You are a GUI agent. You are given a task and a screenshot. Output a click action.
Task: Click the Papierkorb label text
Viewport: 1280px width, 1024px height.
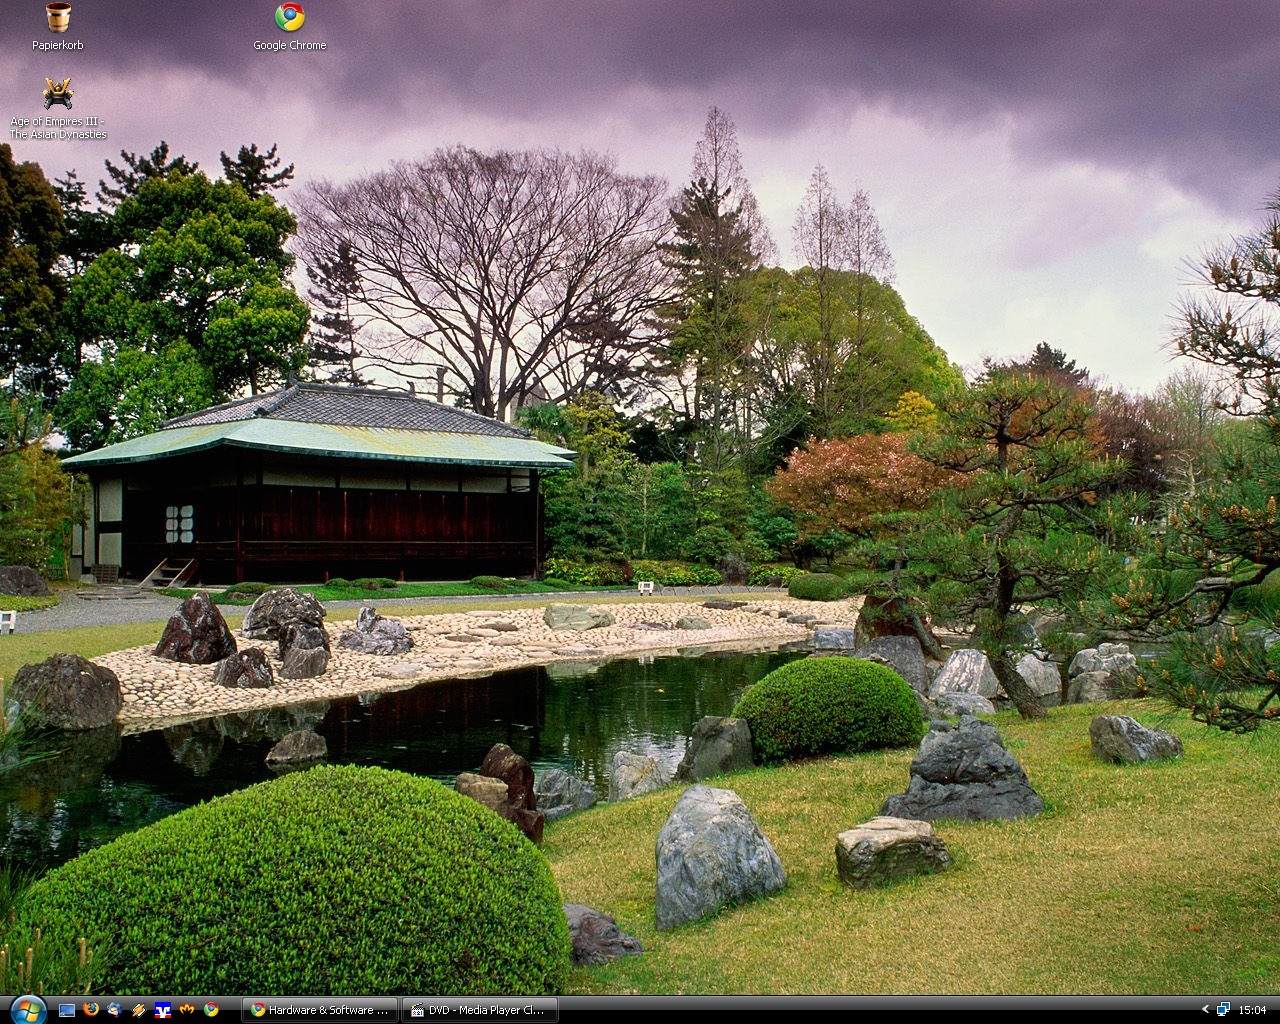pyautogui.click(x=57, y=45)
